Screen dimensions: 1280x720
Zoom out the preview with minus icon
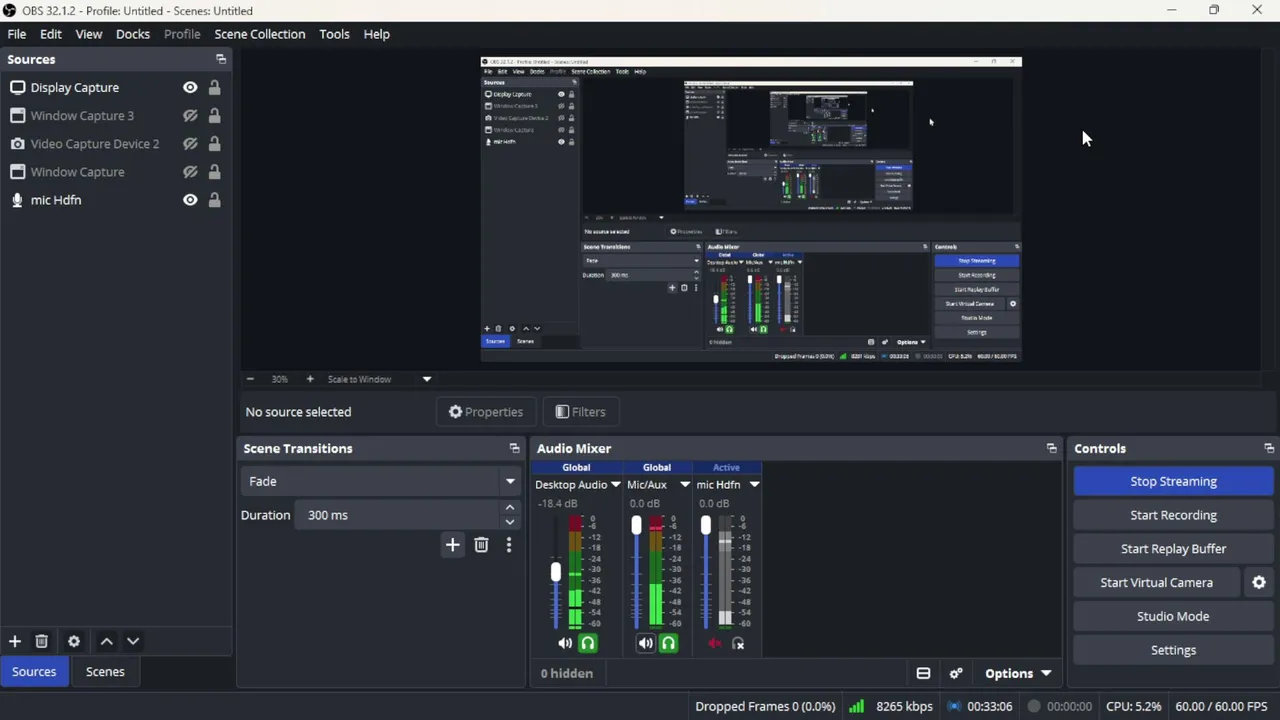point(250,379)
